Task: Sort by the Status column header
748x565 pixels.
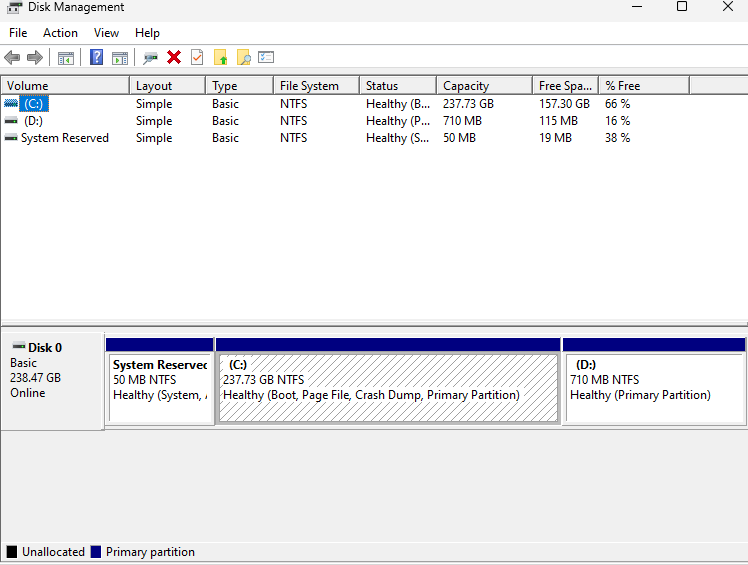Action: (398, 86)
